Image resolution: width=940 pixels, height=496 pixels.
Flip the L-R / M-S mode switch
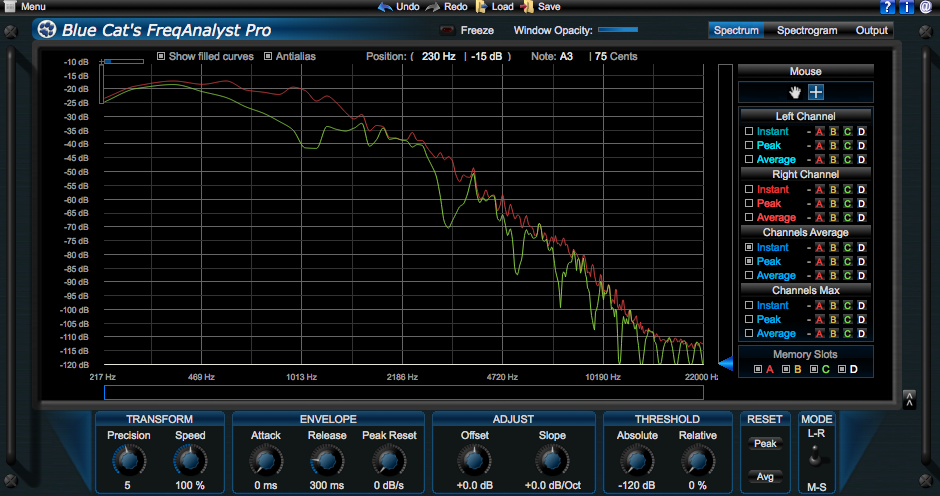click(x=816, y=457)
